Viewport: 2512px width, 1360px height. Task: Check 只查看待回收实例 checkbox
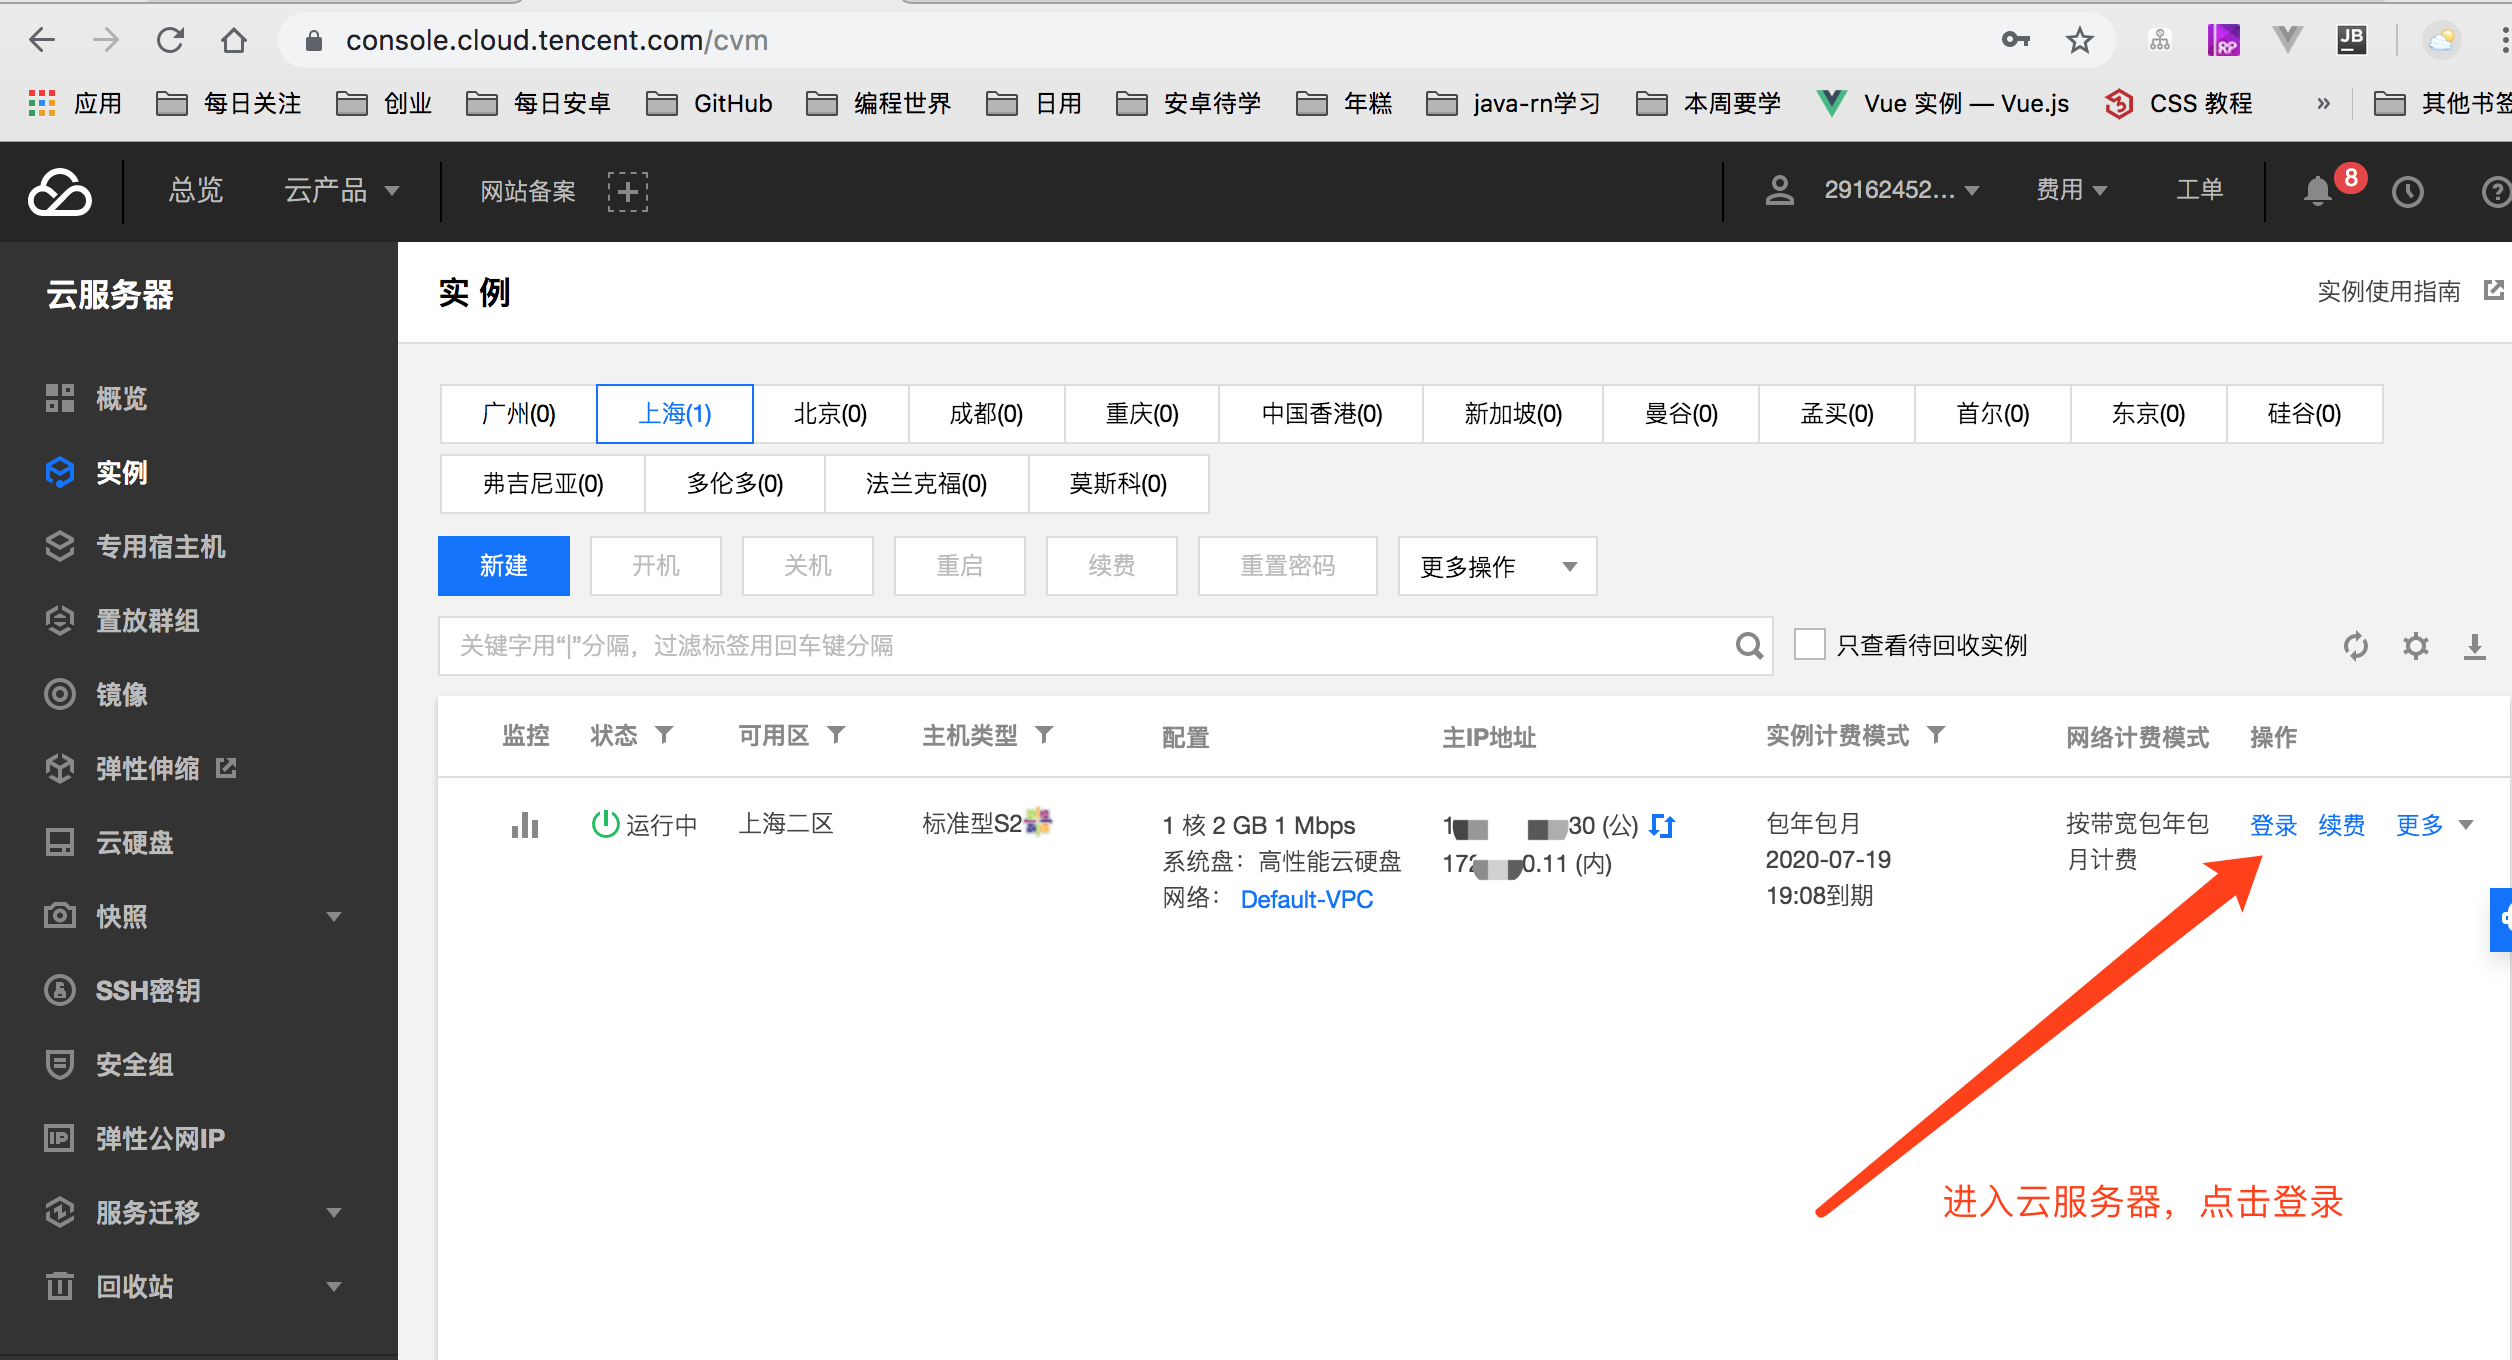[1809, 645]
